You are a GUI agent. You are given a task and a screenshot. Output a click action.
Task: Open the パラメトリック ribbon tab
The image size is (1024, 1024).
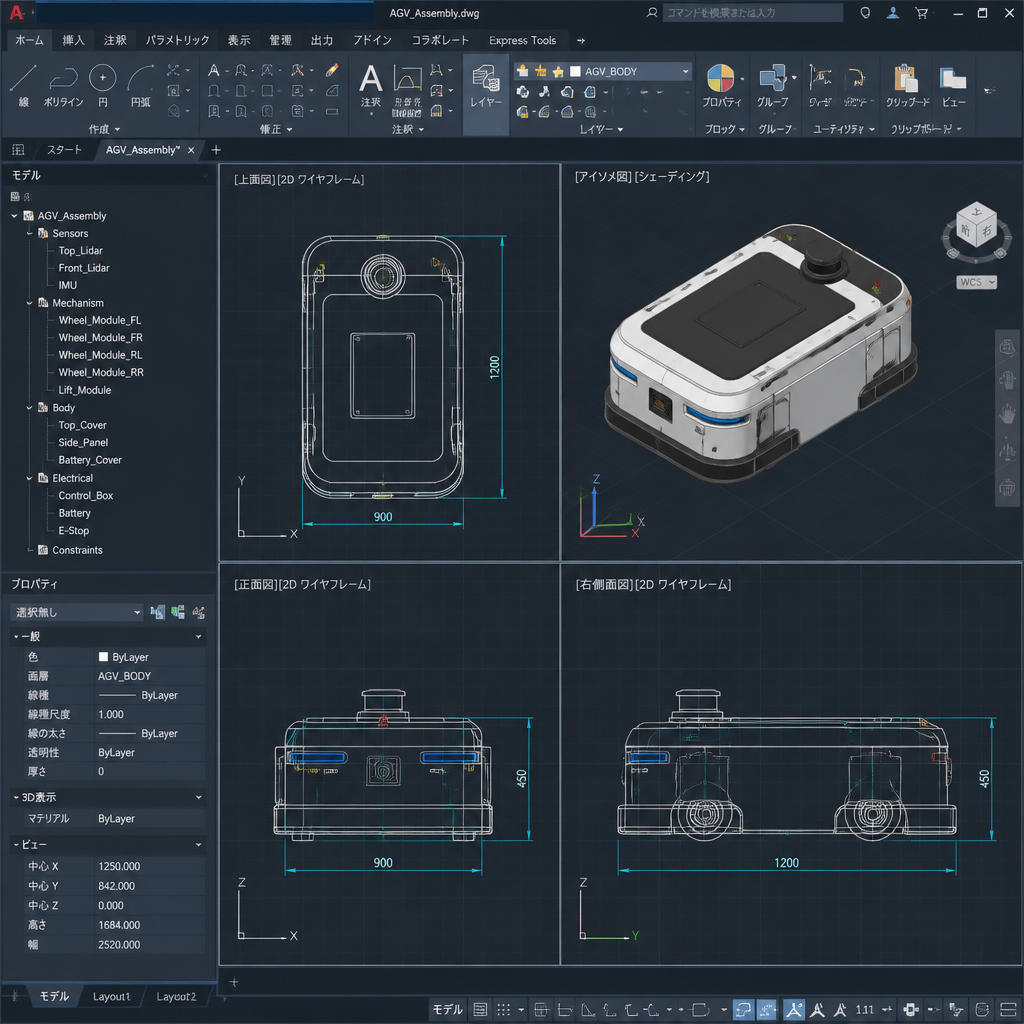click(x=177, y=40)
